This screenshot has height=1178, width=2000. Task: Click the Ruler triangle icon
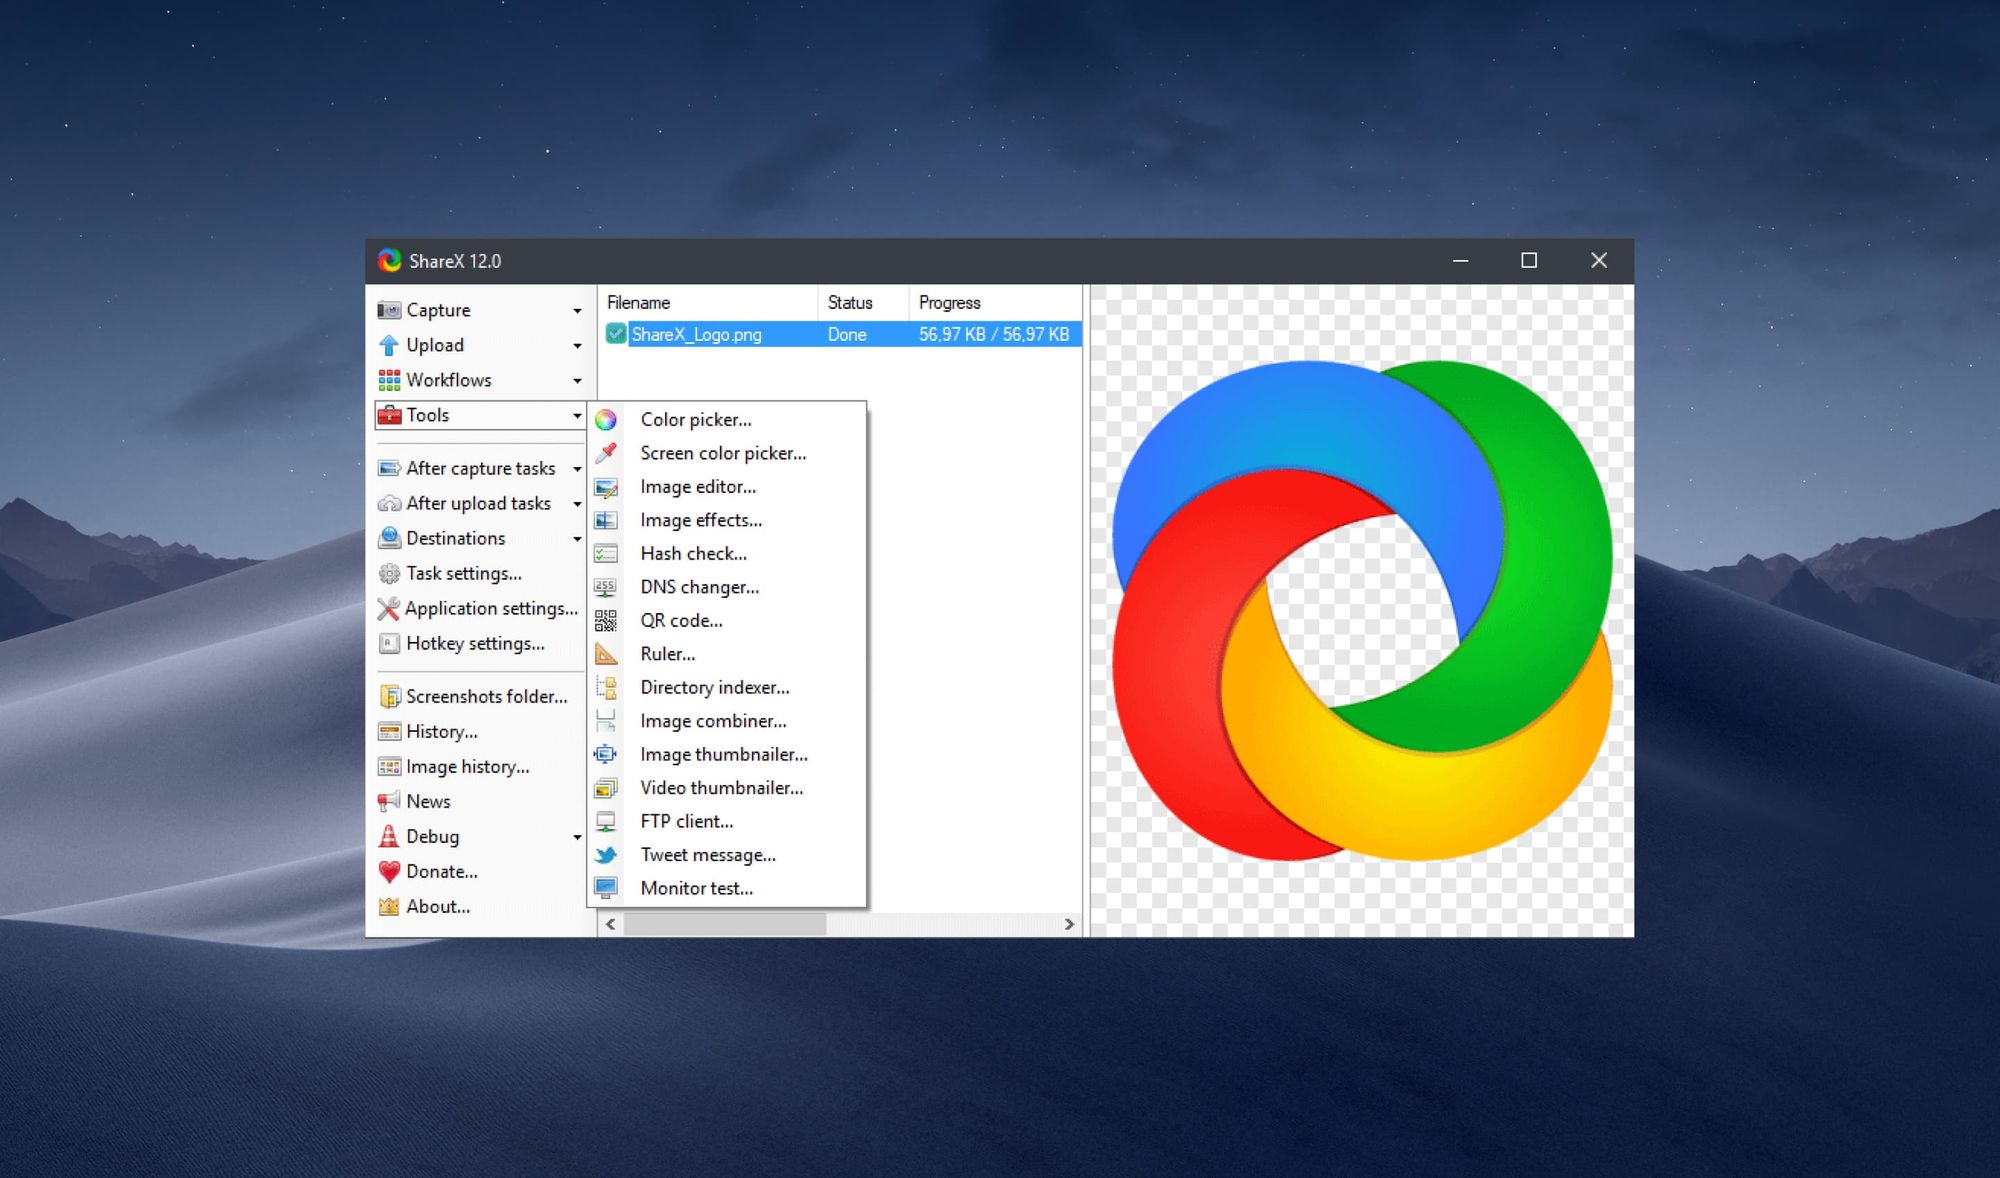[x=606, y=654]
